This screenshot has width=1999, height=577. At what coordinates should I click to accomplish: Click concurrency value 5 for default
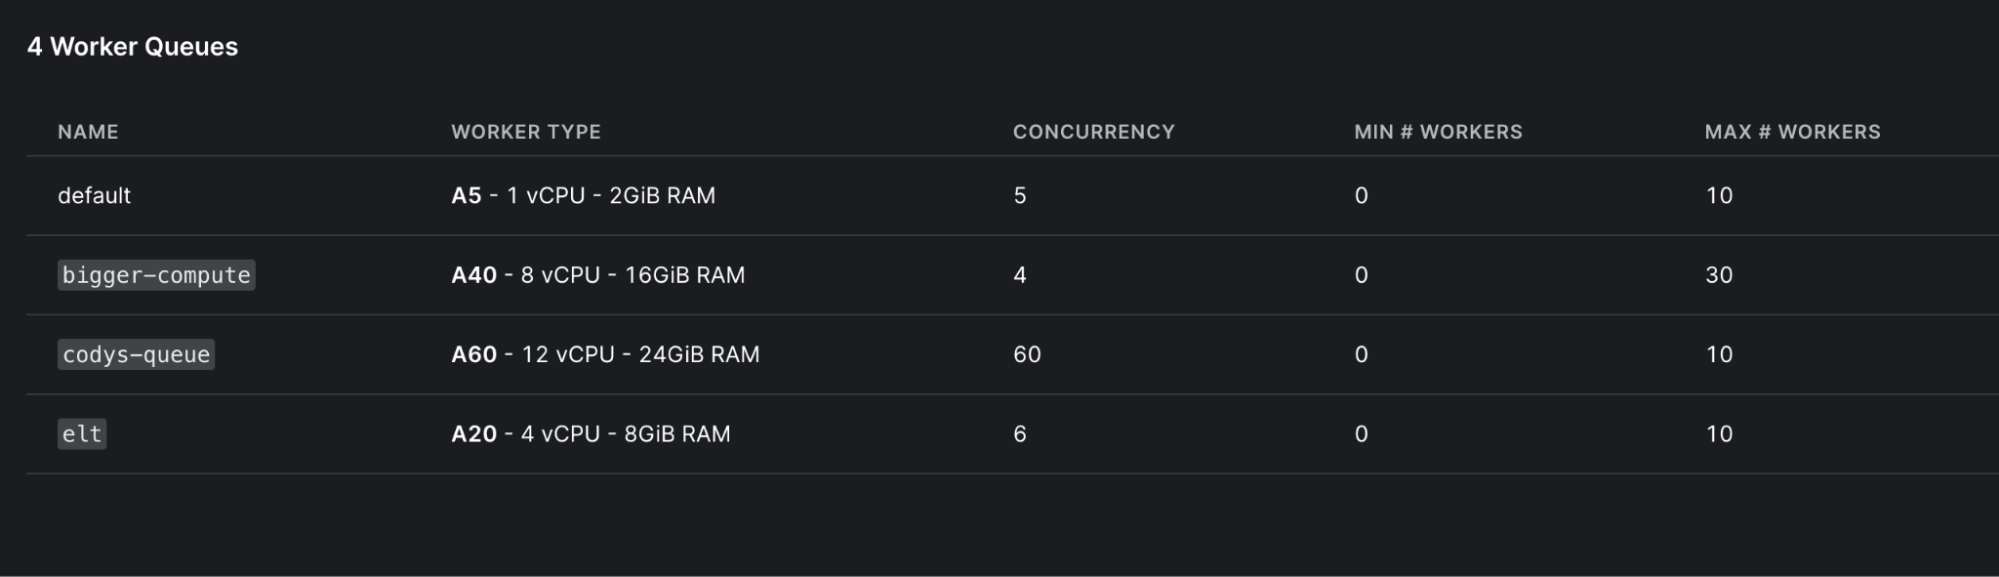(x=1020, y=196)
